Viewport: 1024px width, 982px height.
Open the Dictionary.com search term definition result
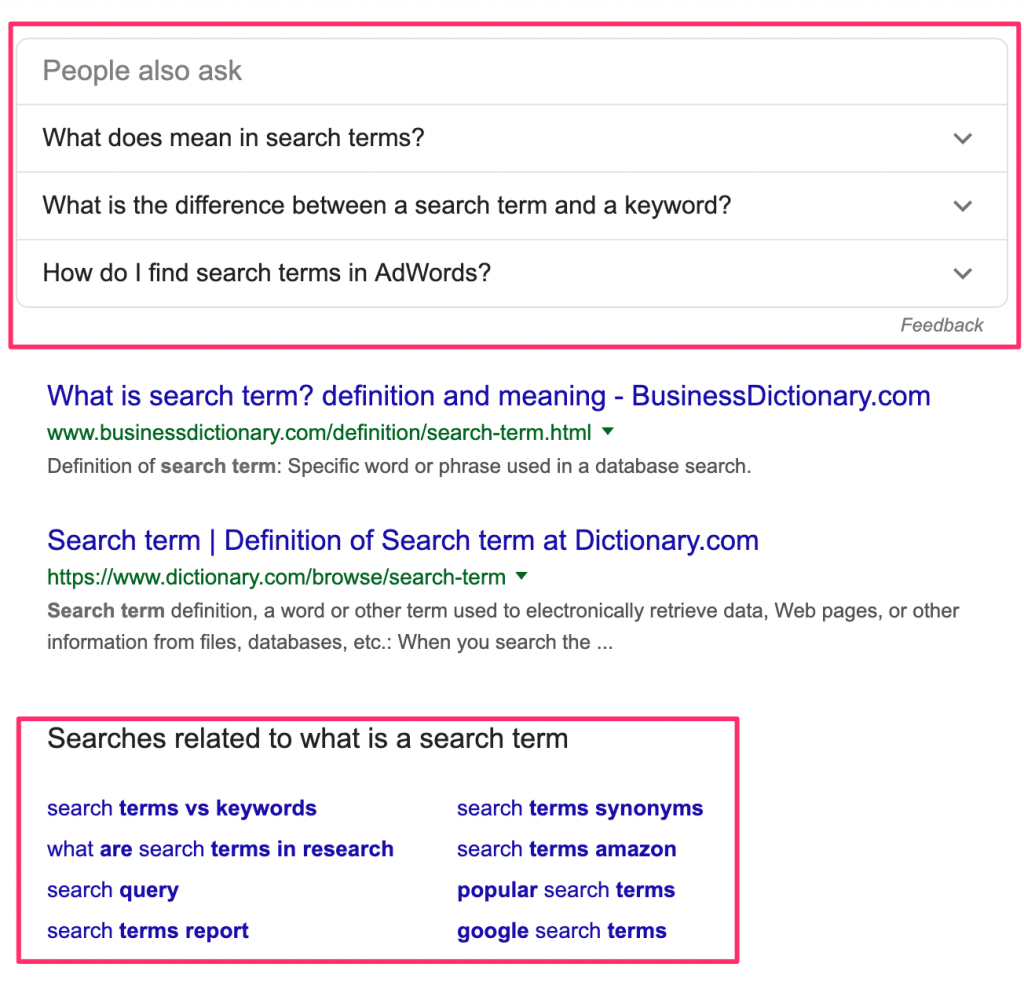click(401, 540)
